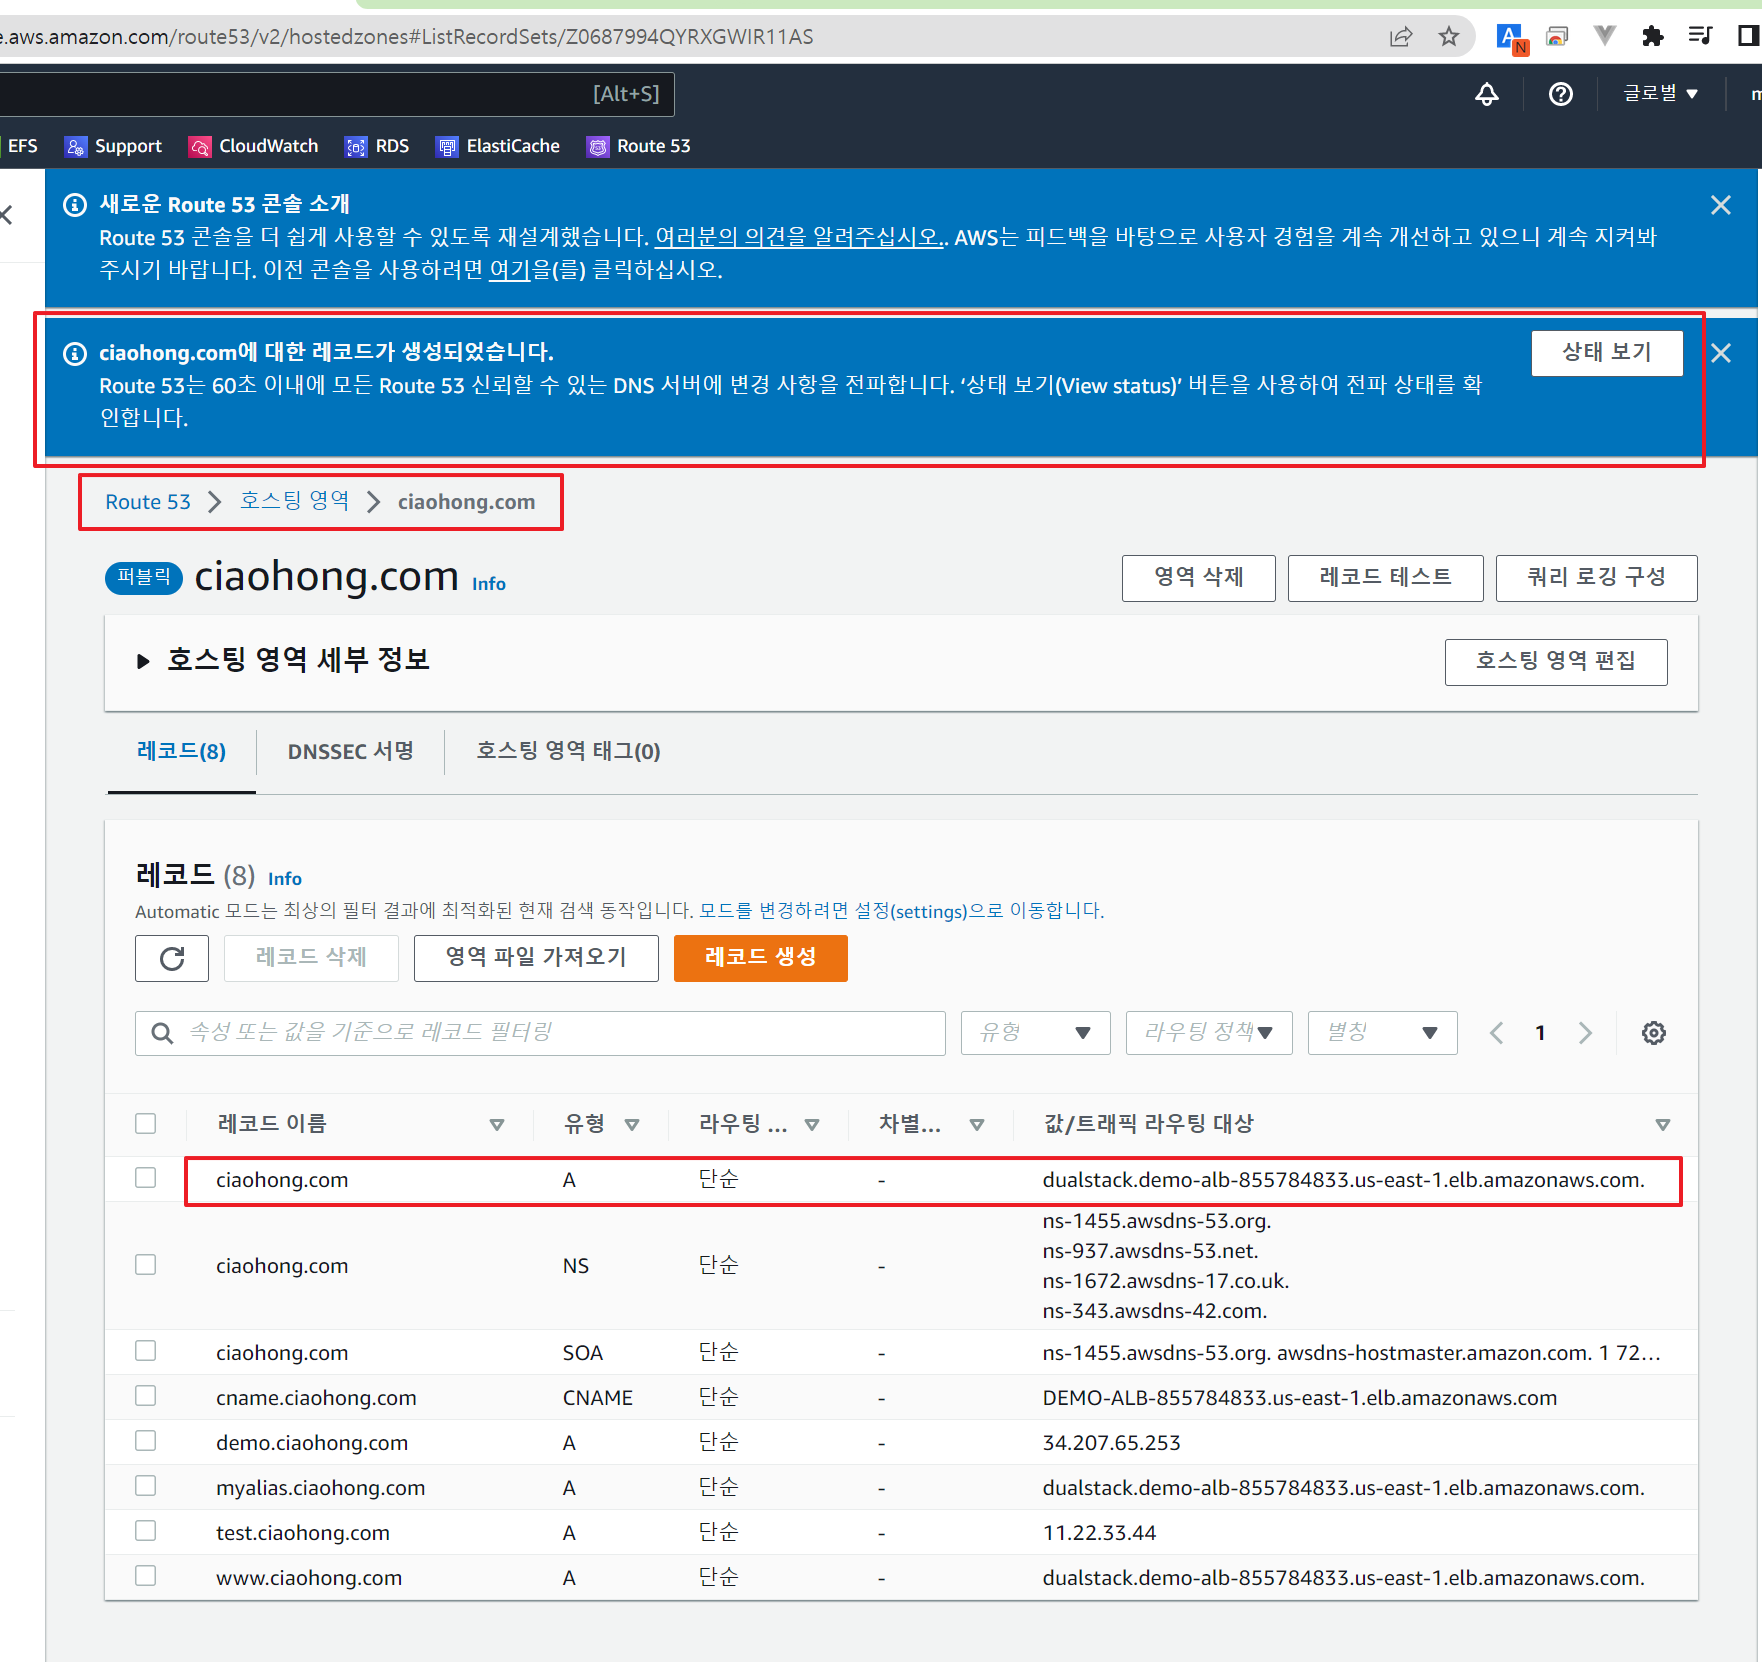Dismiss the record created notification

pos(1721,353)
